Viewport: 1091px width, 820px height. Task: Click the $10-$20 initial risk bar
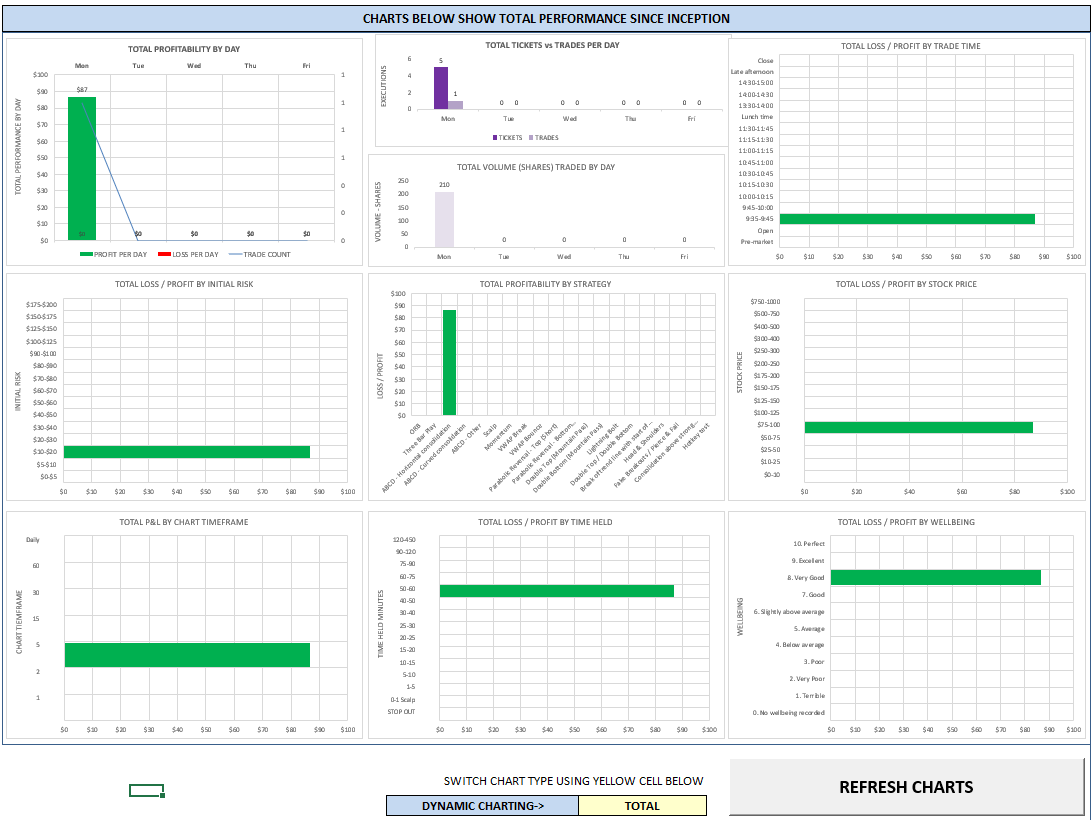(x=186, y=452)
